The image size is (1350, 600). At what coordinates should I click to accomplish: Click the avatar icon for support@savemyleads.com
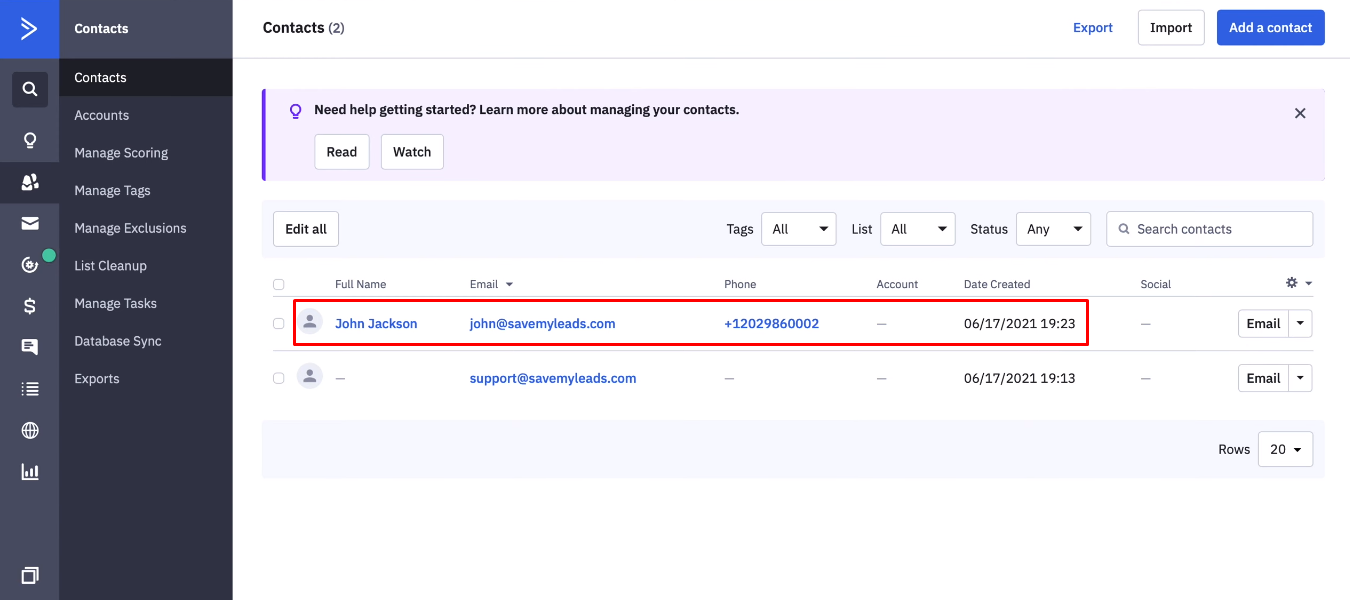[x=310, y=377]
